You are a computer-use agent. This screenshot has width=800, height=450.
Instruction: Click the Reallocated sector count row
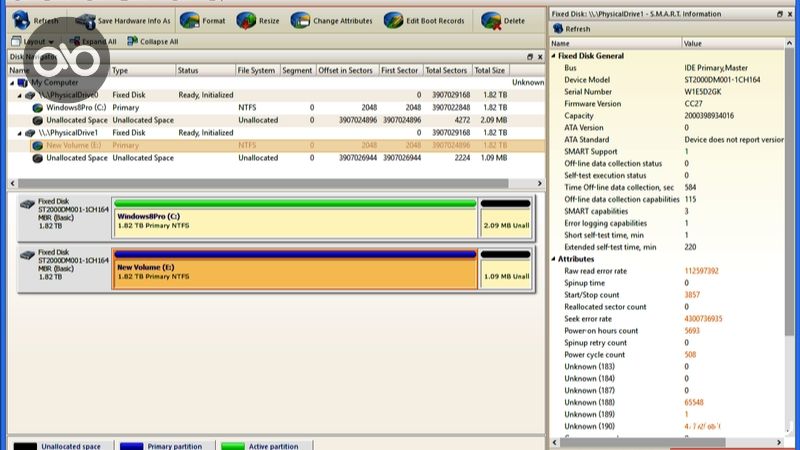[x=667, y=307]
